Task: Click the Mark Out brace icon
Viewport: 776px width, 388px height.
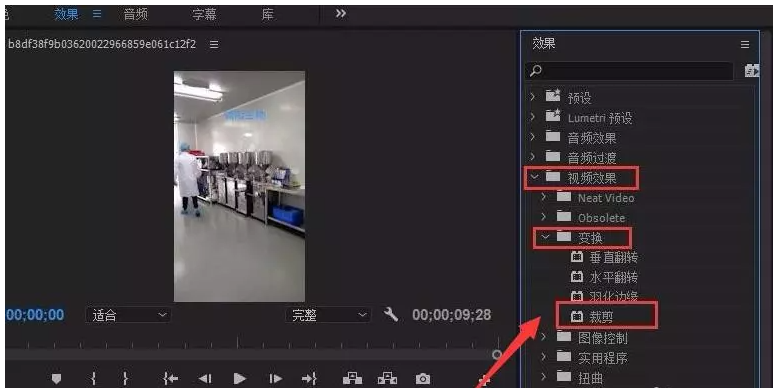Action: coord(125,379)
